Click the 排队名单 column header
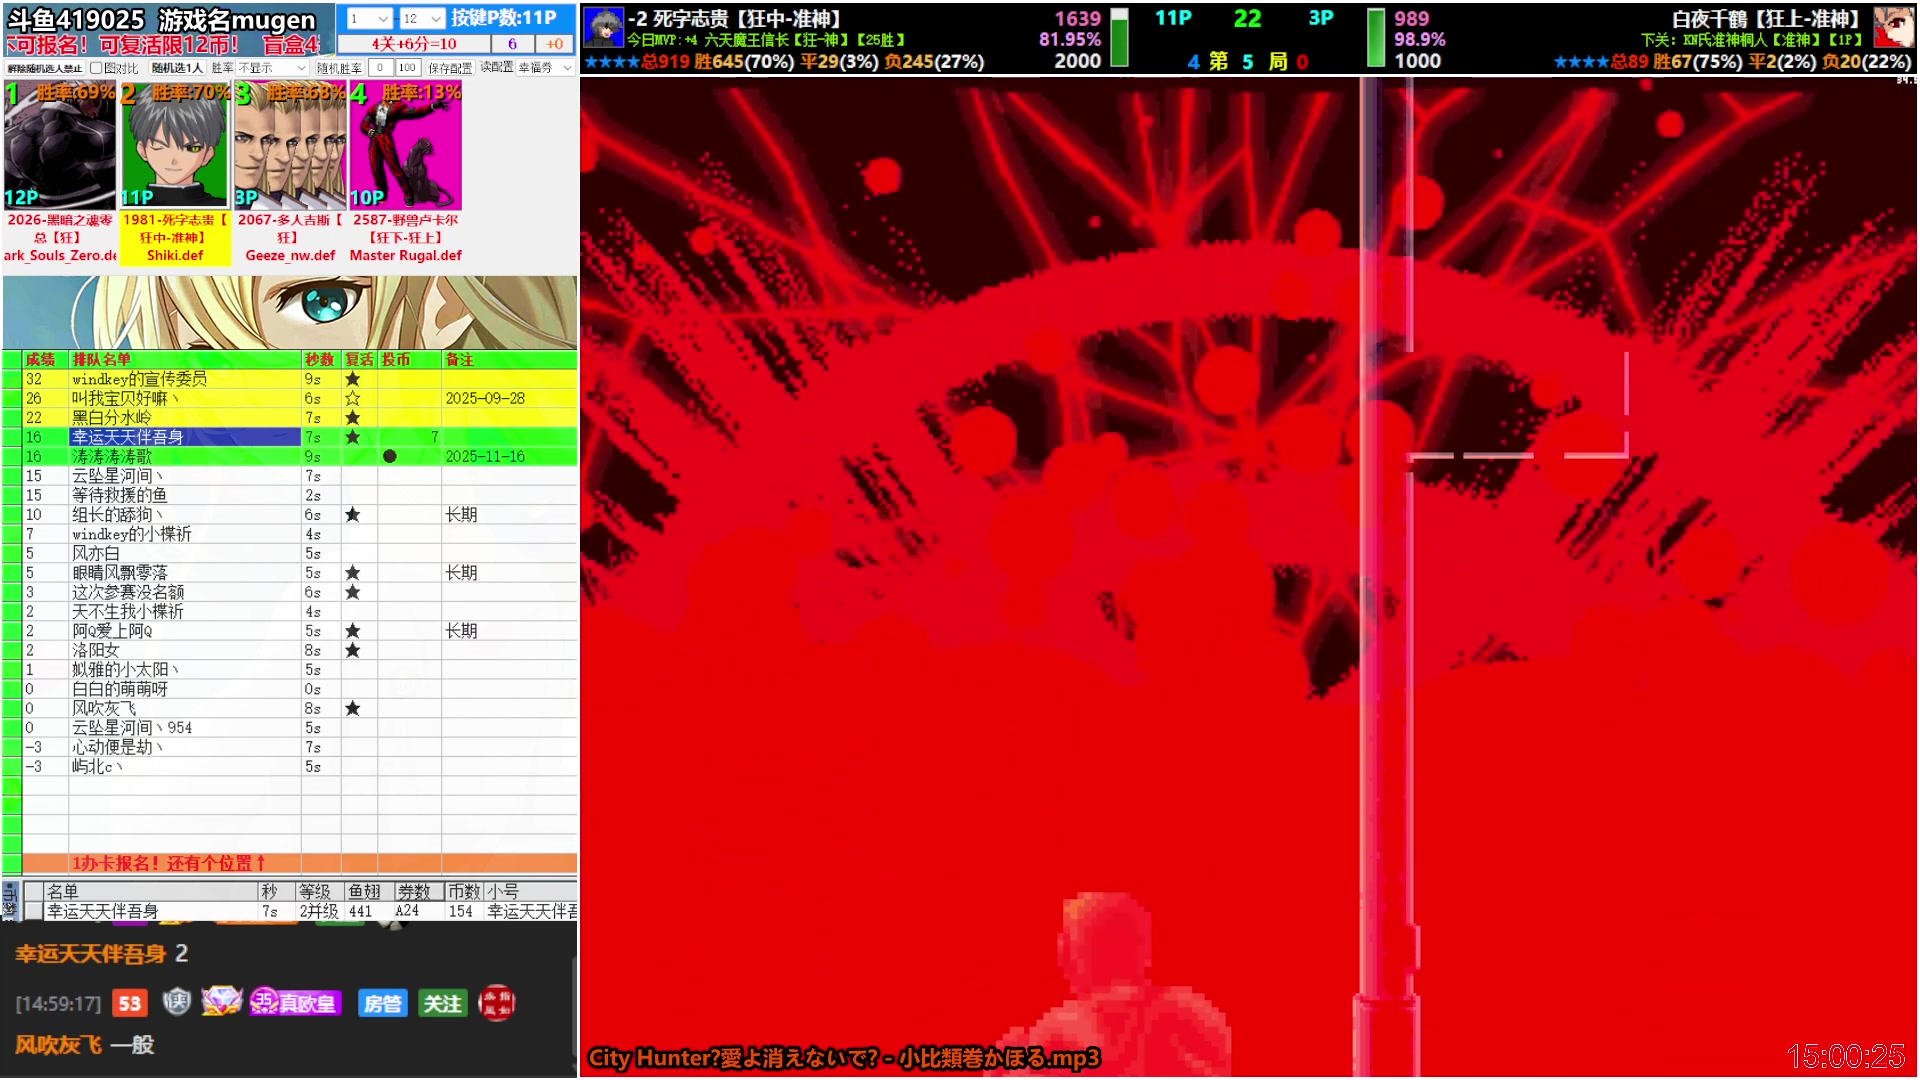Screen dimensions: 1920x1080 click(x=185, y=359)
